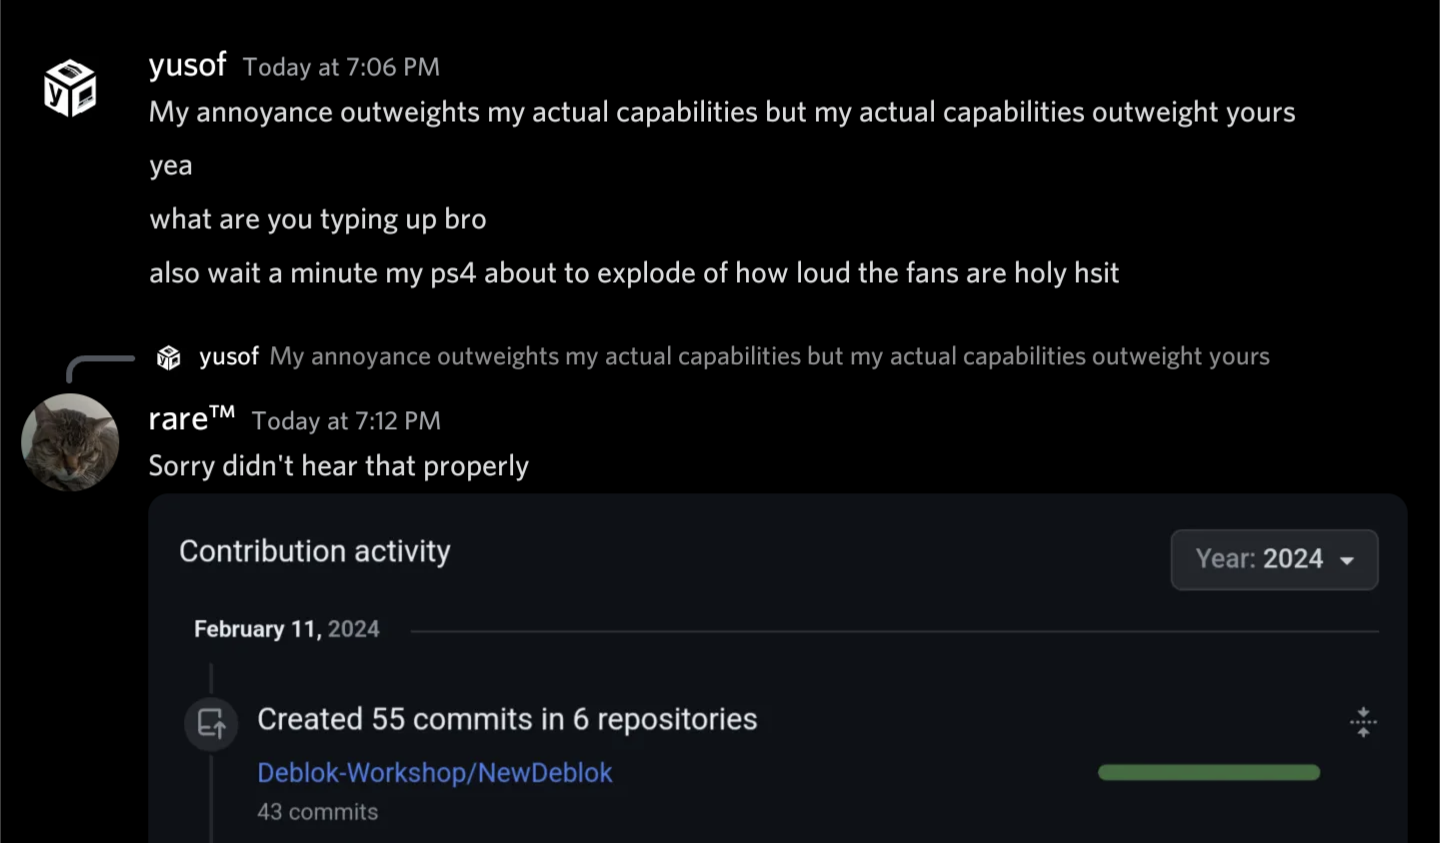
Task: Jump to the replied yusof message preview
Action: tap(769, 357)
